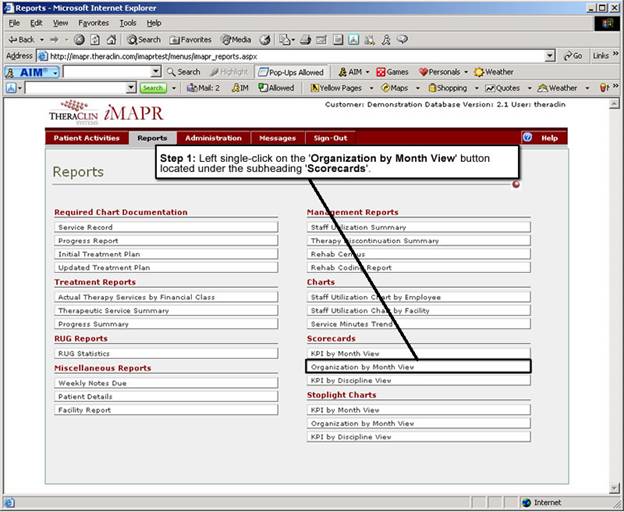624x512 pixels.
Task: Stop page loading with the Stop icon
Action: 79,39
